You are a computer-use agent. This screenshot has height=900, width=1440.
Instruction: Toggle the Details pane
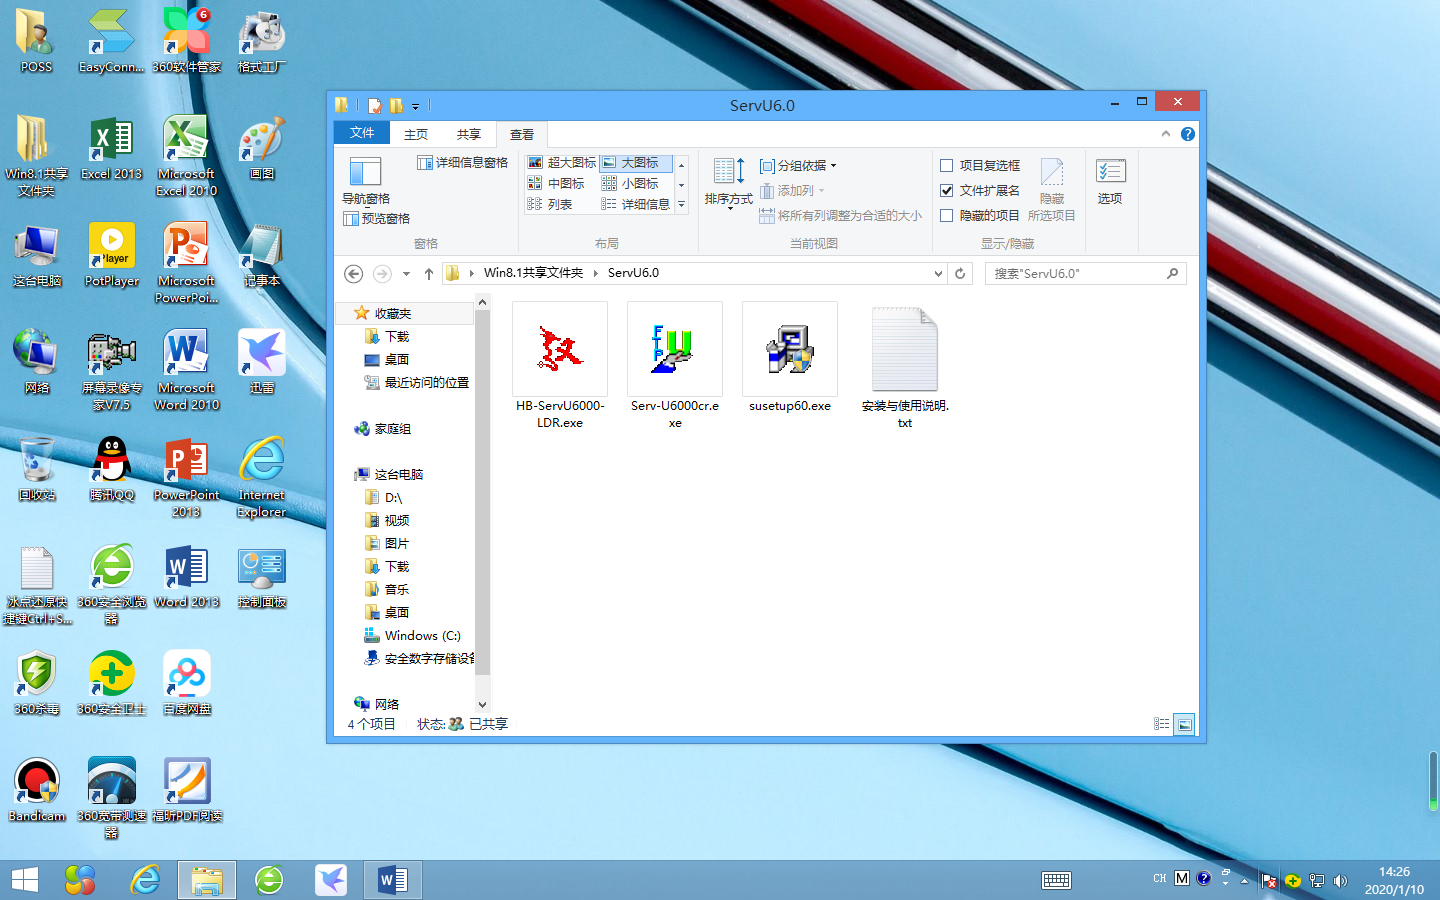pos(462,163)
